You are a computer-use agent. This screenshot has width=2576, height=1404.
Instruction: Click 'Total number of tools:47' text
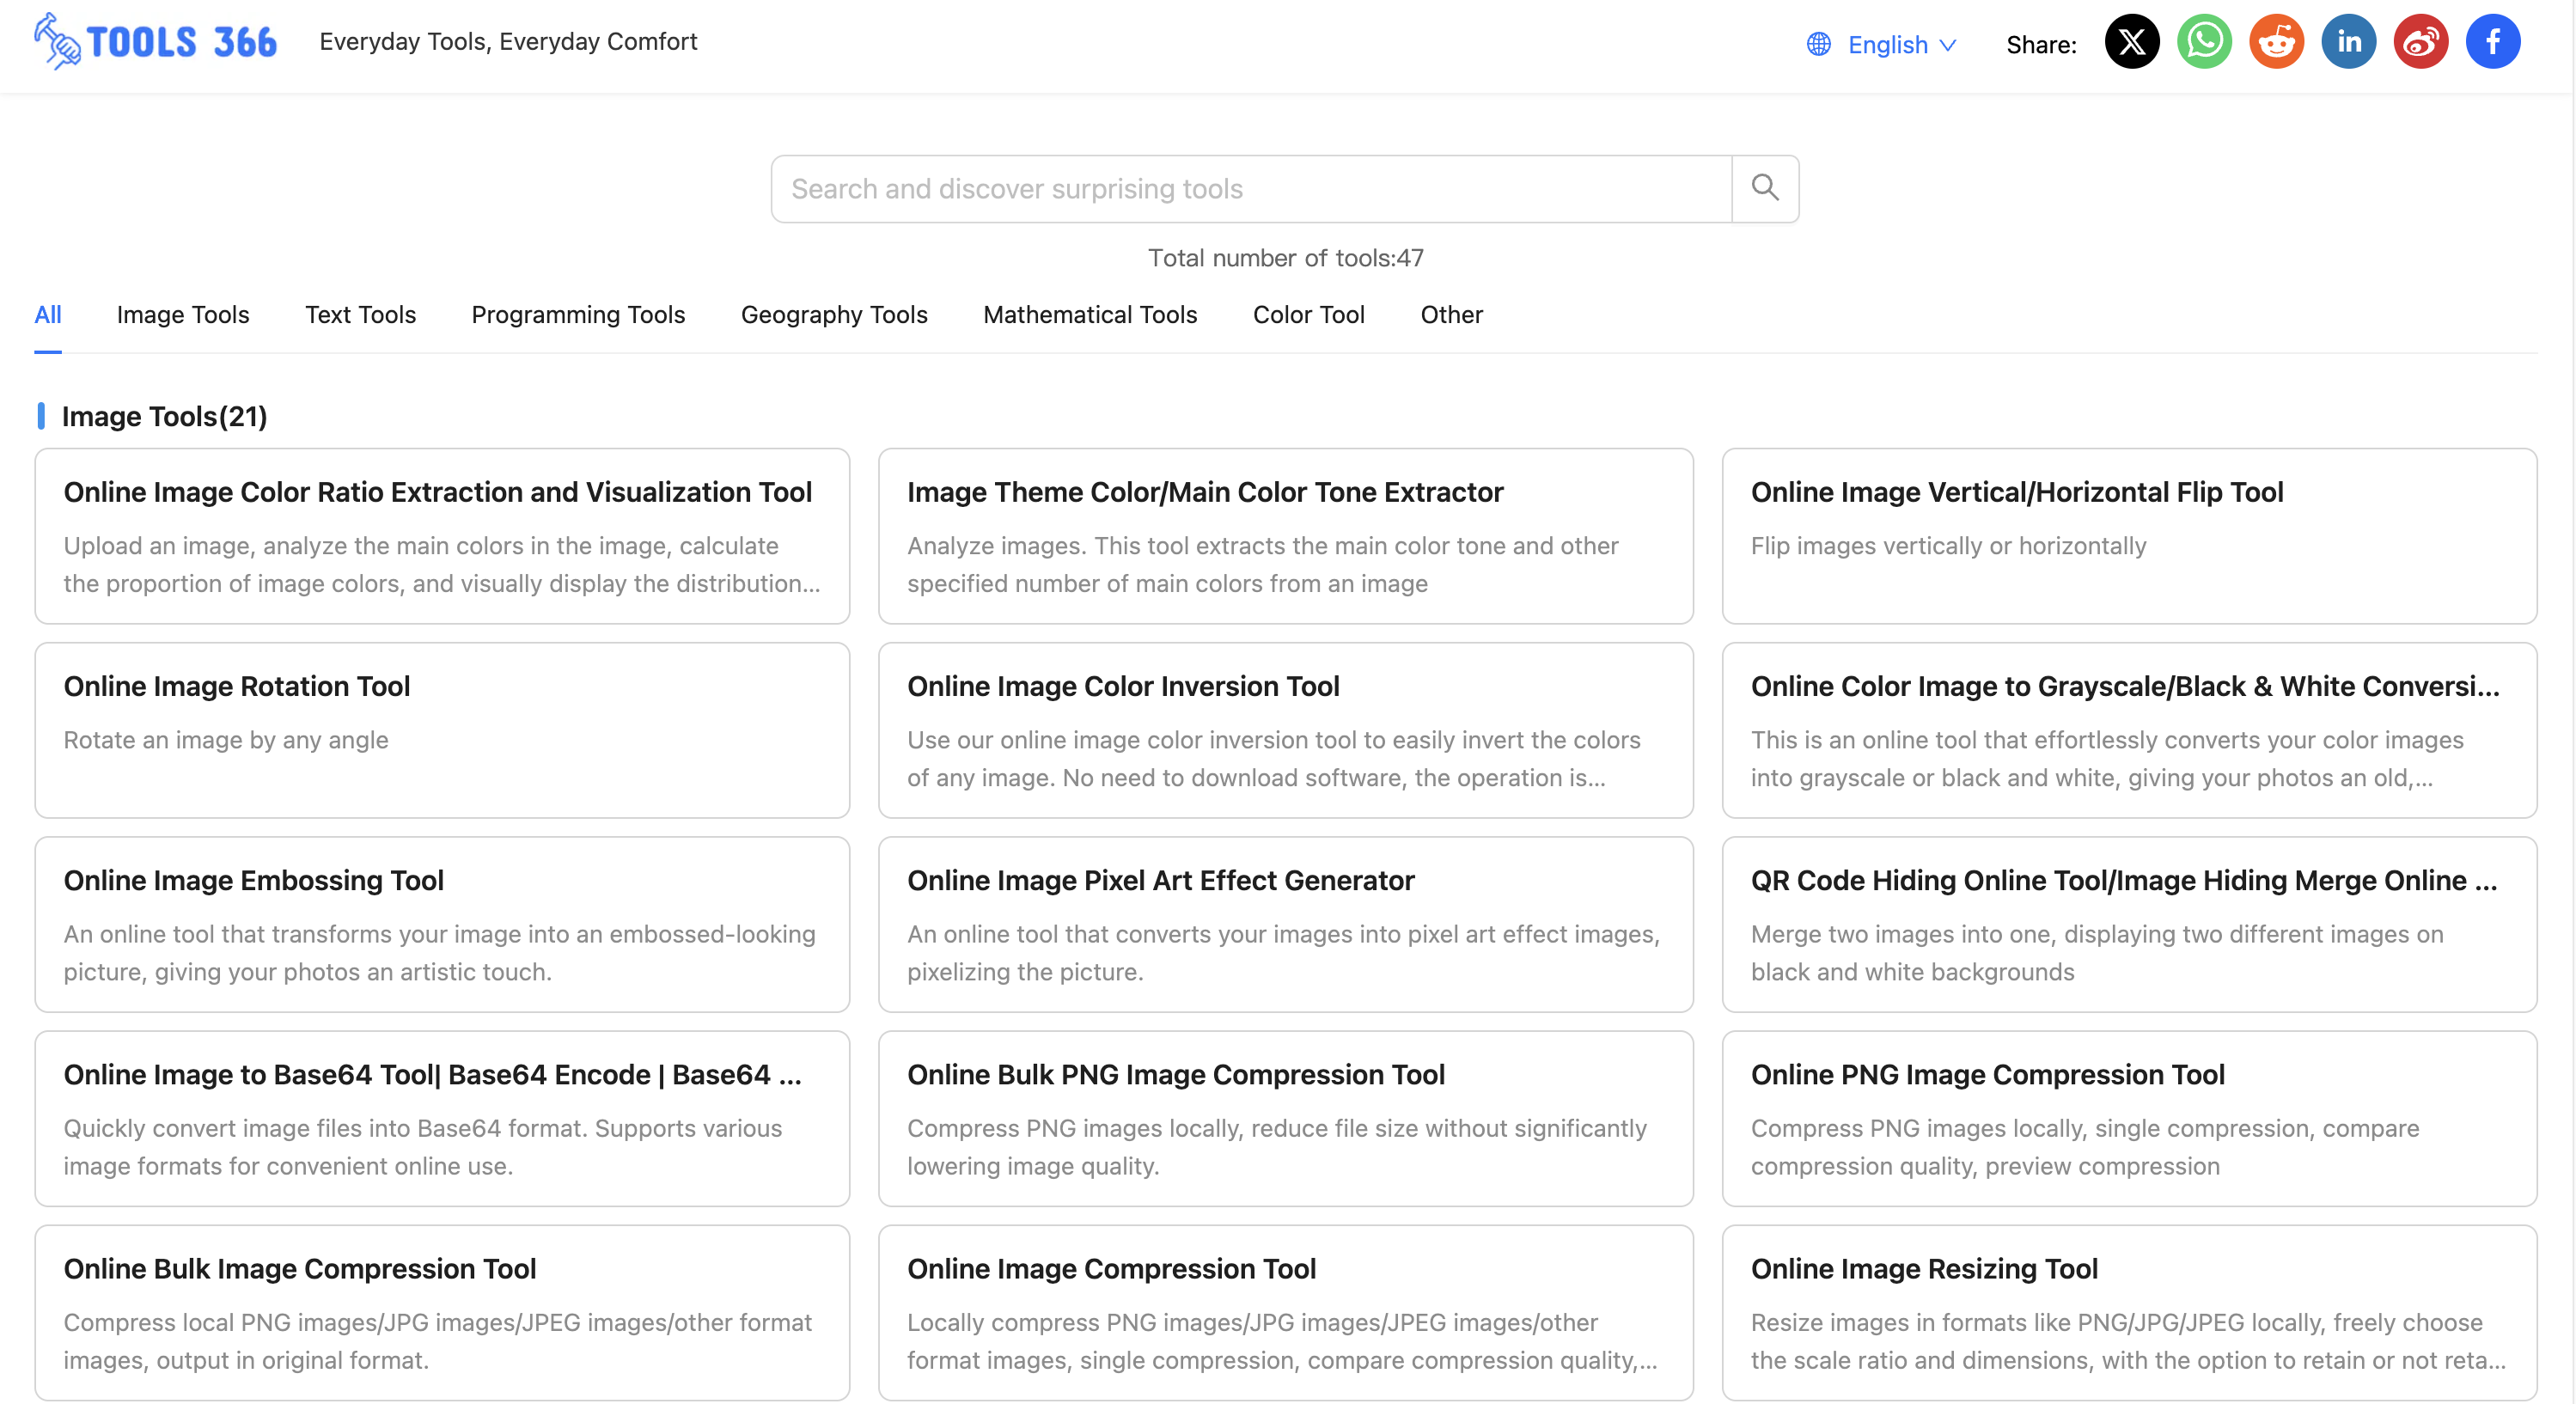coord(1285,258)
